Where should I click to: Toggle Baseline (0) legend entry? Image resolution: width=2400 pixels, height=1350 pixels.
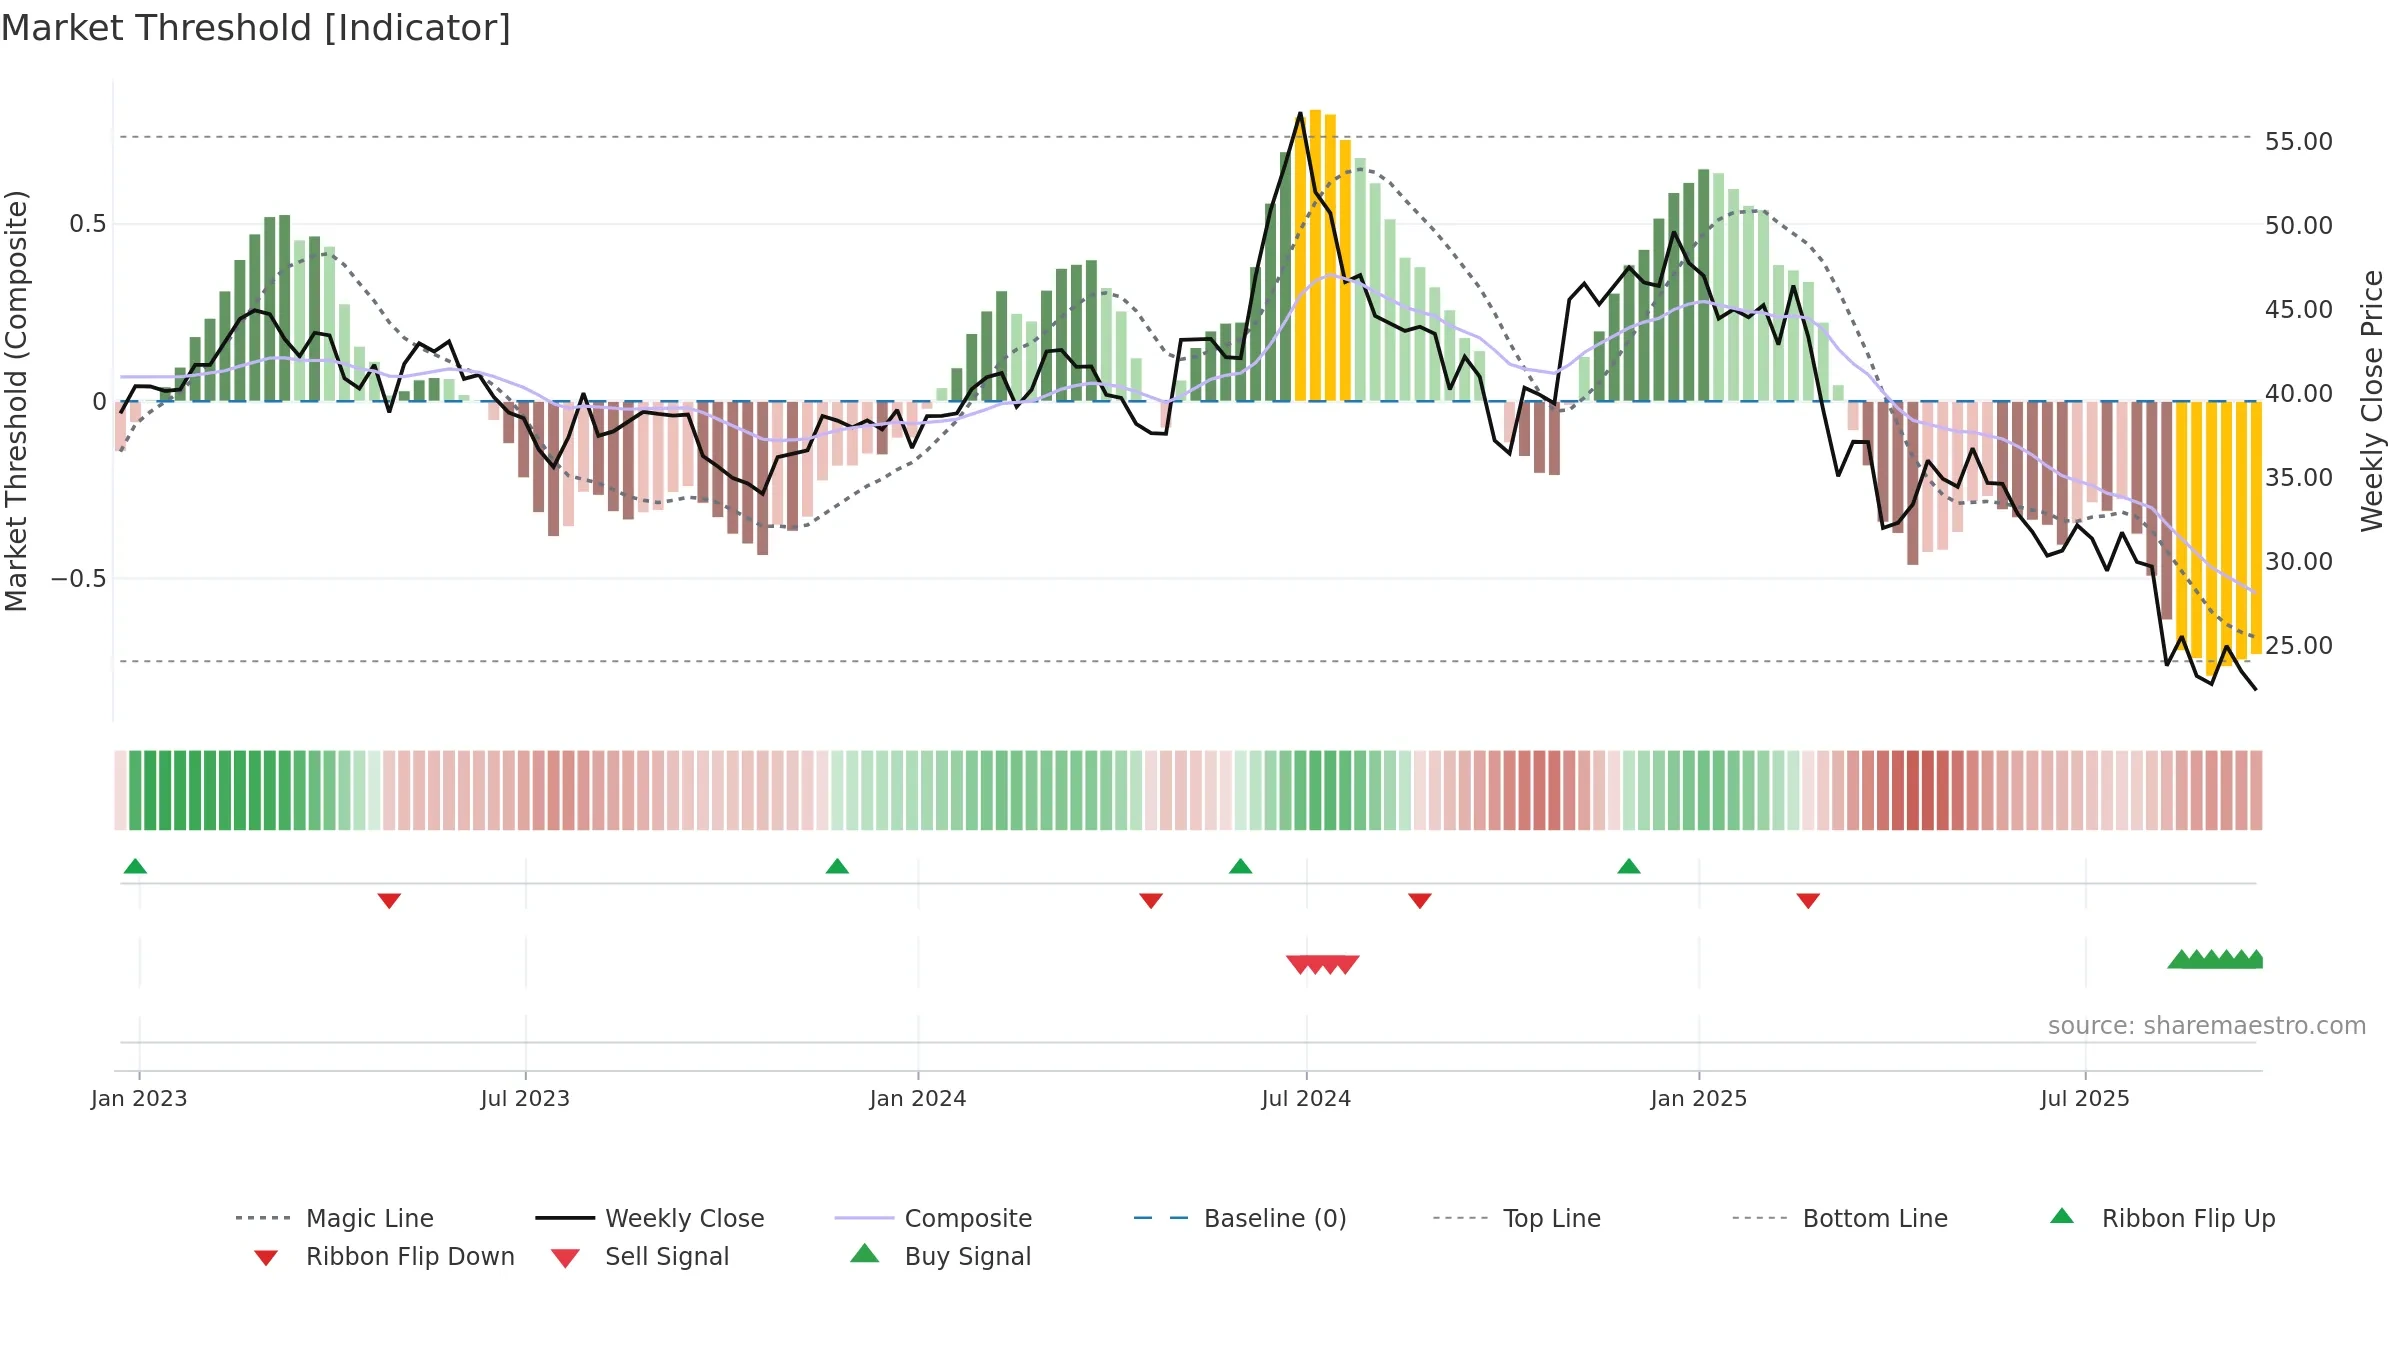pyautogui.click(x=1240, y=1218)
